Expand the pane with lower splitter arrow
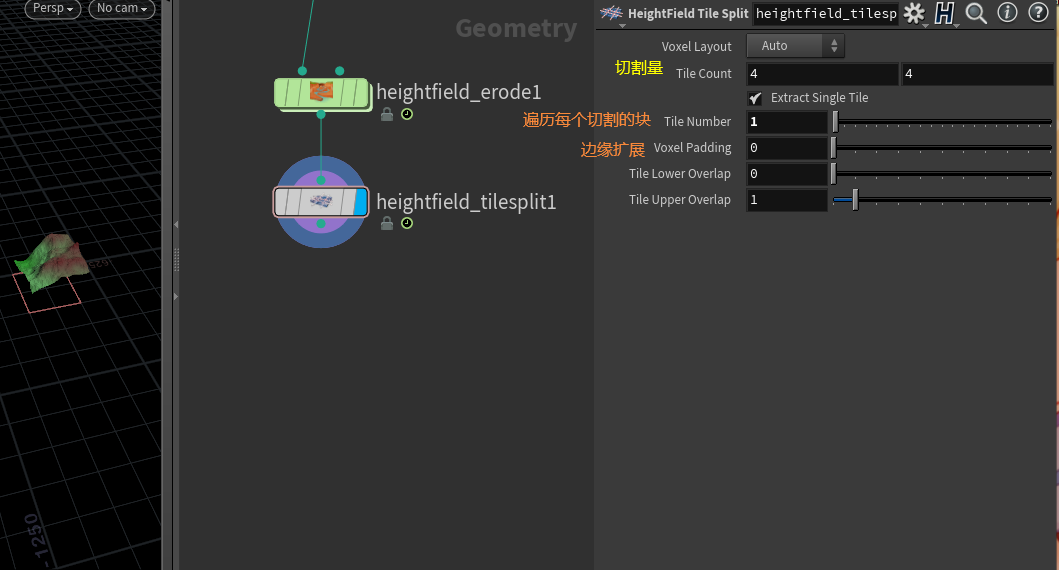The width and height of the screenshot is (1059, 570). pyautogui.click(x=176, y=296)
